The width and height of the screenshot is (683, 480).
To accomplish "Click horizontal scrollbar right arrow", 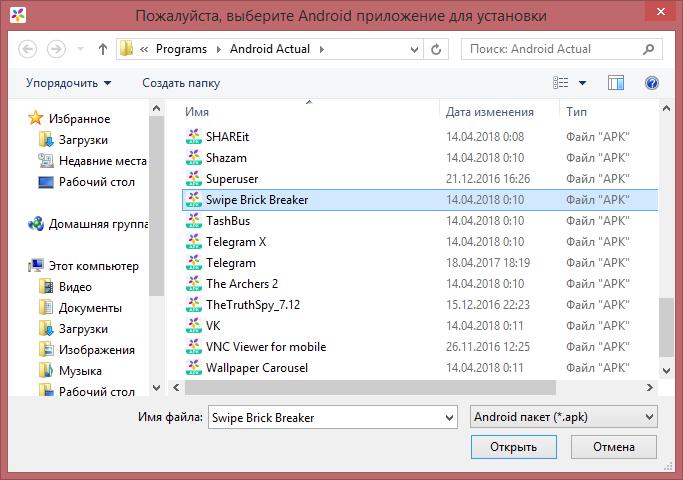I will [649, 387].
